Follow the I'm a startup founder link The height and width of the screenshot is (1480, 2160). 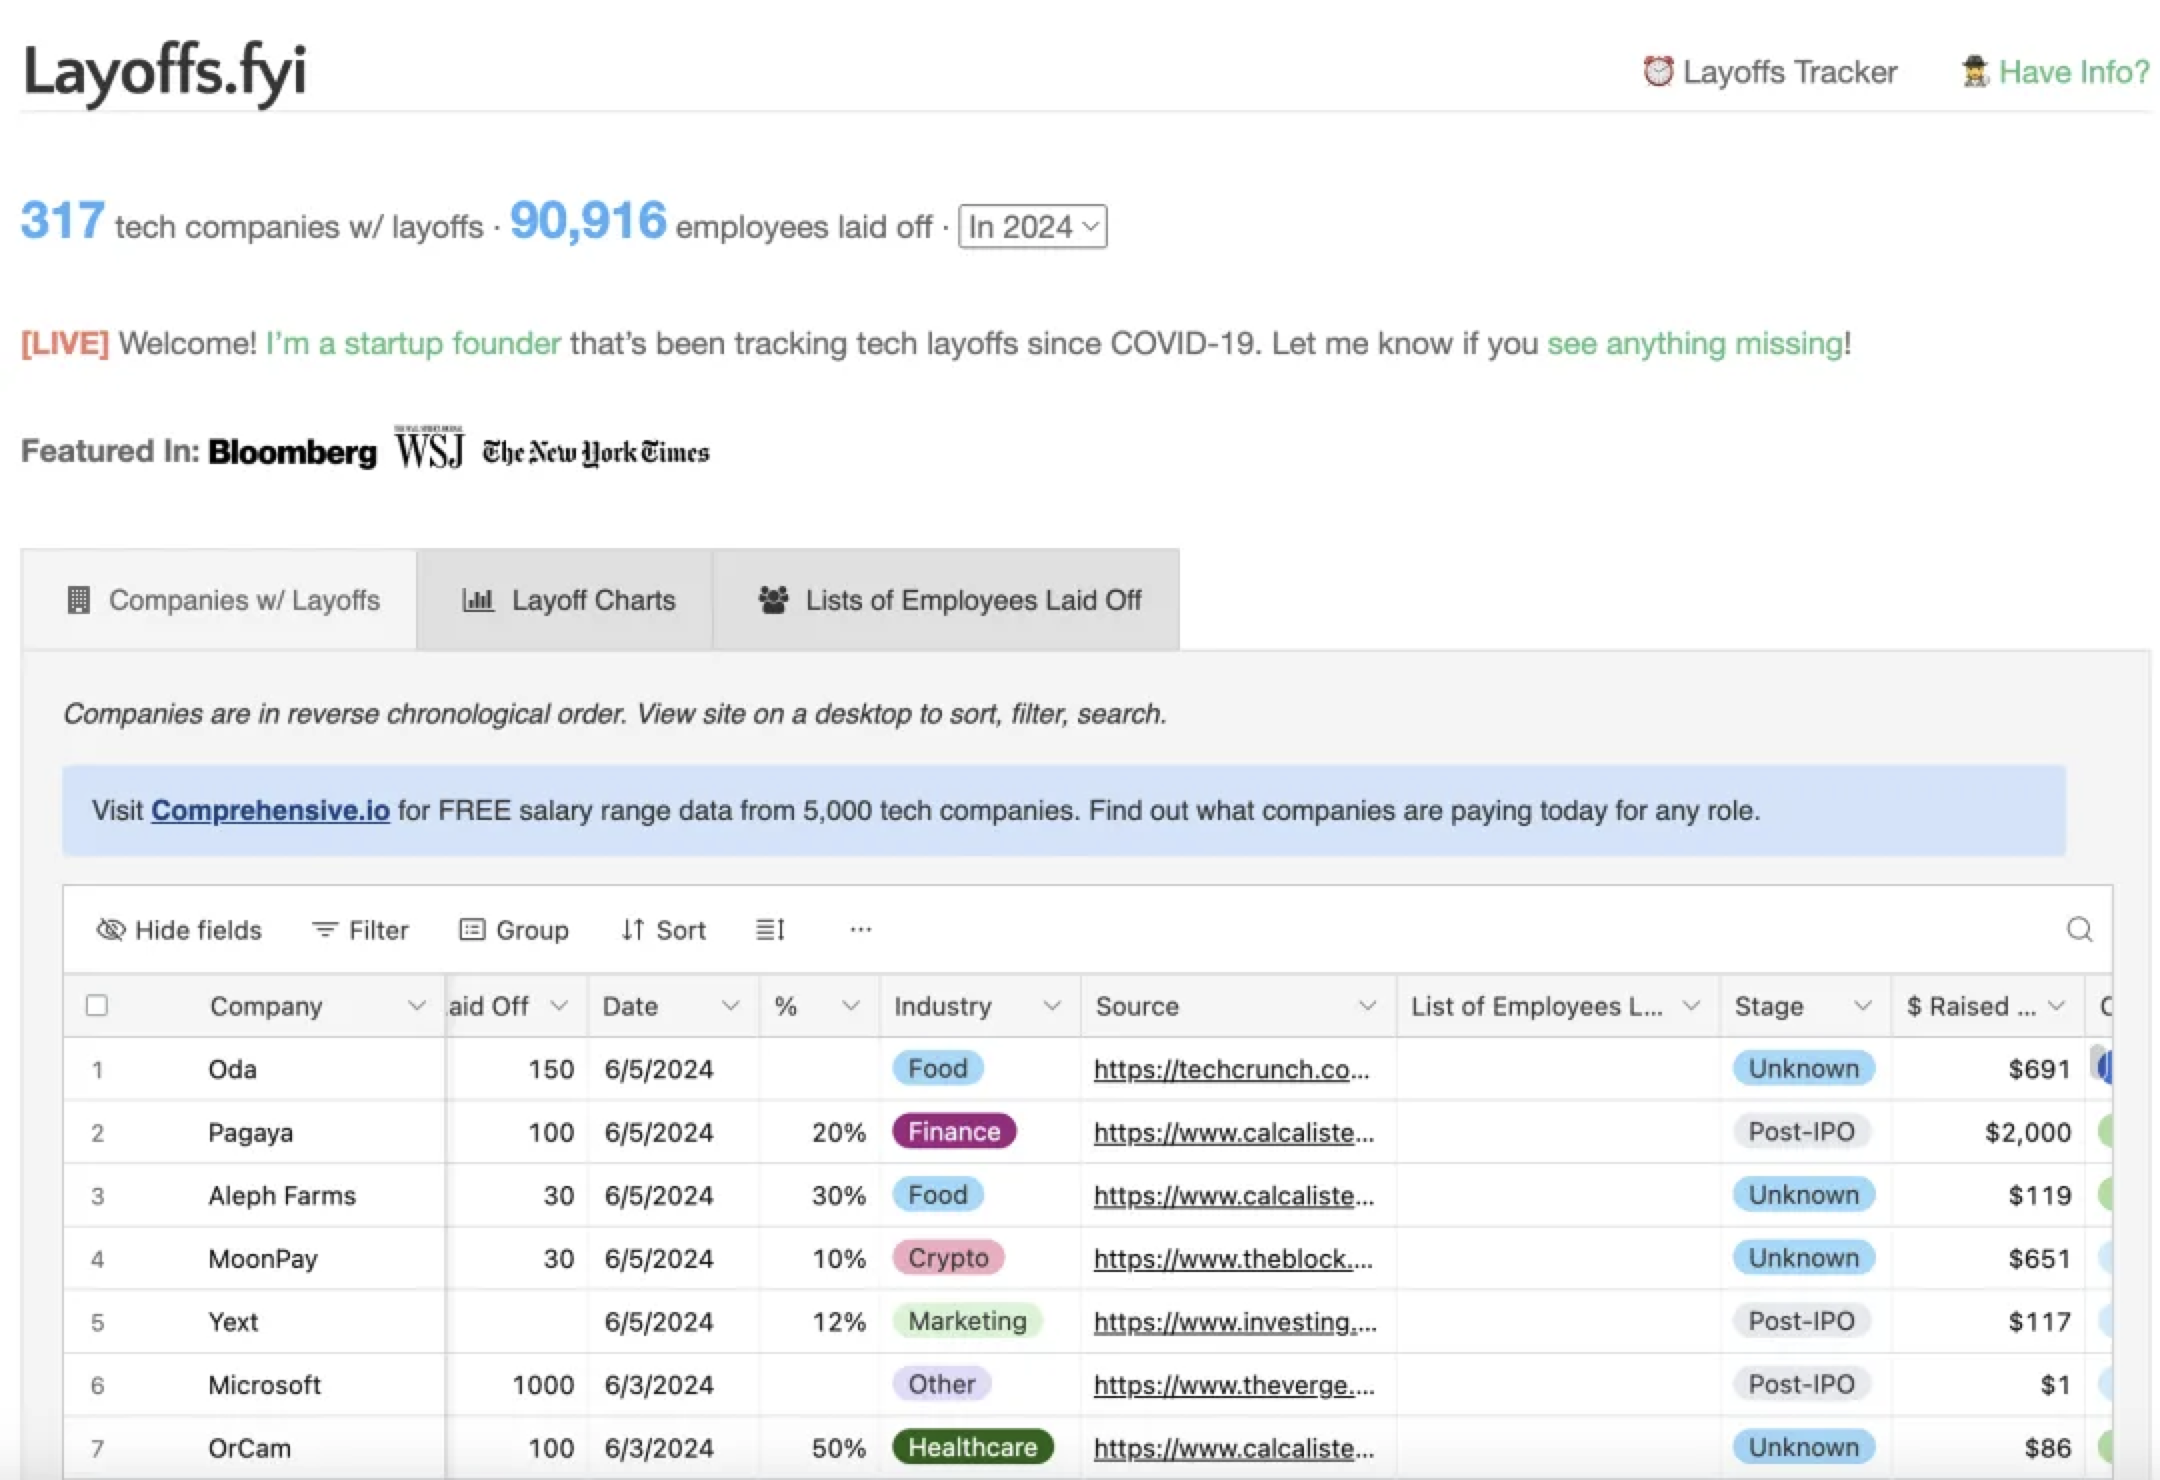[413, 344]
